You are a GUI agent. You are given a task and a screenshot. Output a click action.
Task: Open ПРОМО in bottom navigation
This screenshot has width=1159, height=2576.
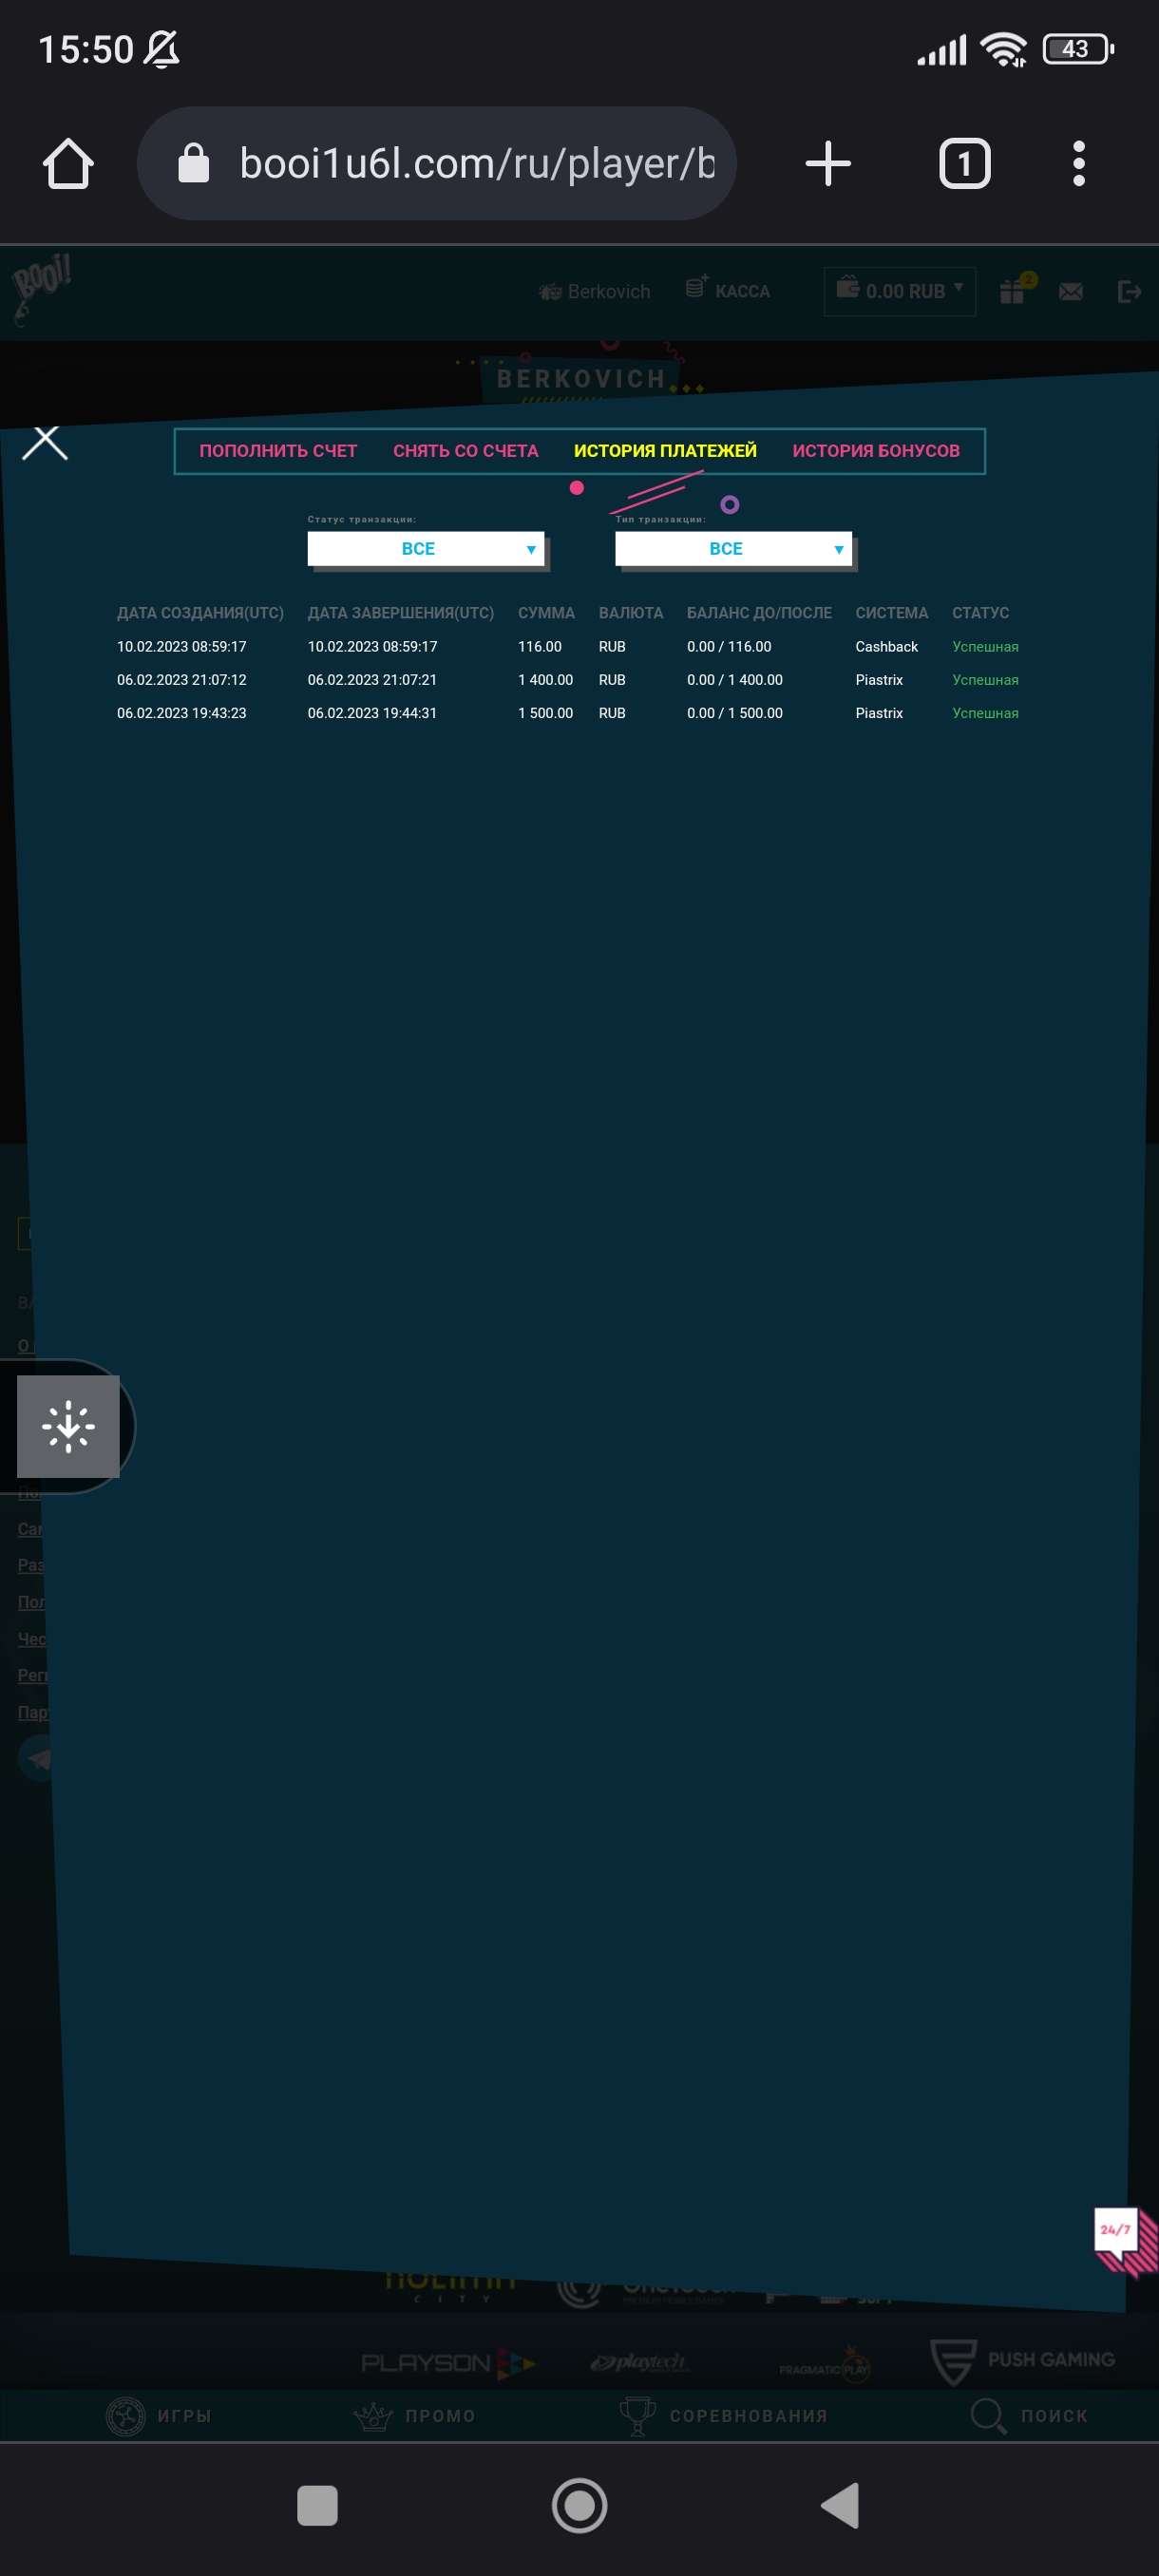click(414, 2416)
